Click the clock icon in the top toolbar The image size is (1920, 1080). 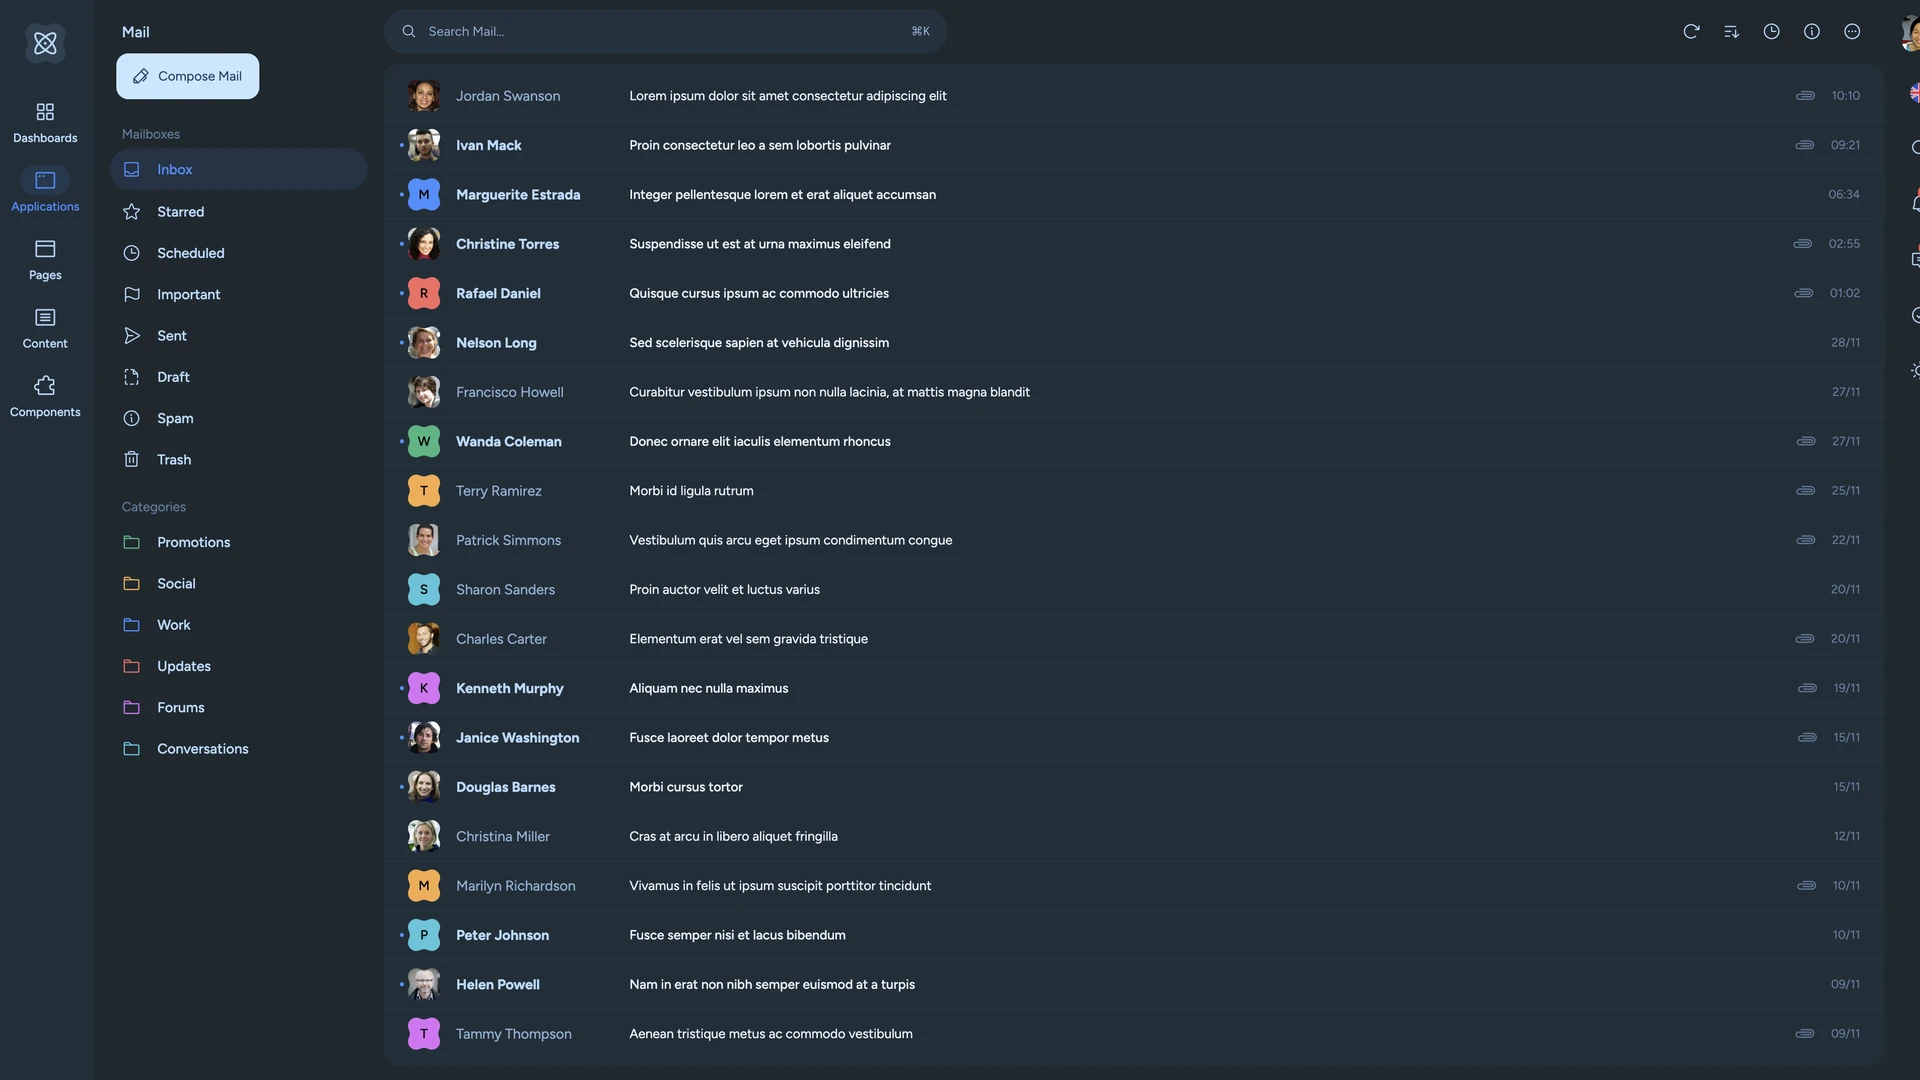(1771, 31)
